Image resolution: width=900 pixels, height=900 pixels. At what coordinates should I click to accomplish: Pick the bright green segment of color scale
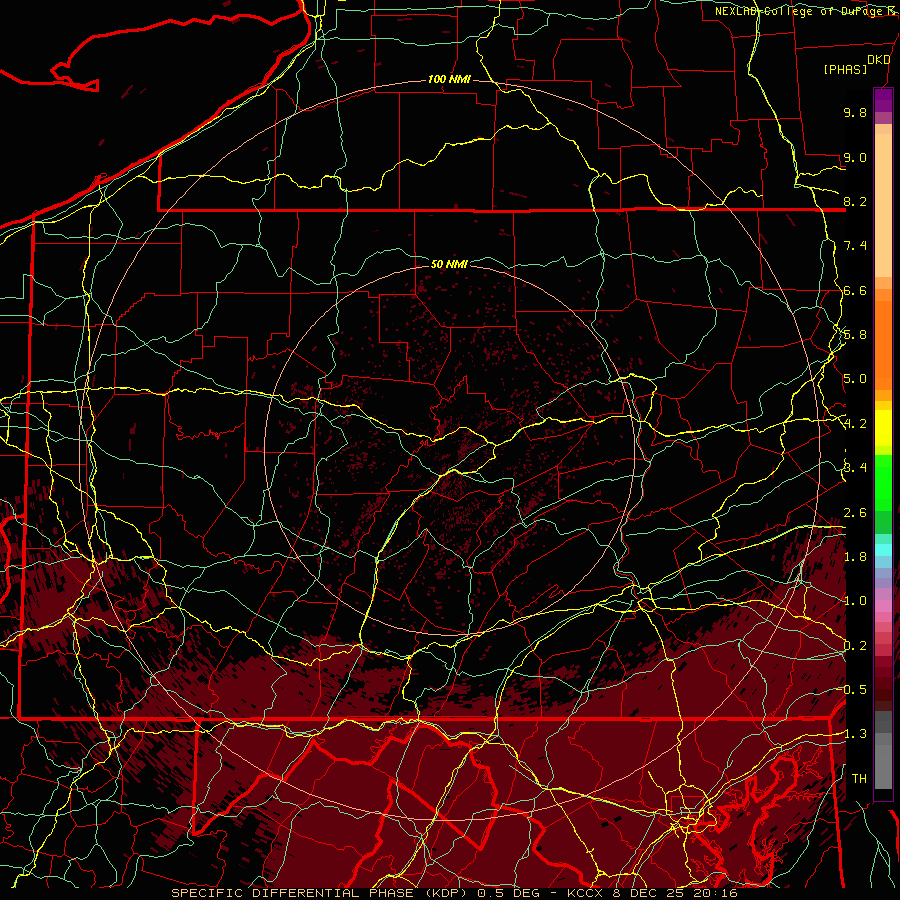pyautogui.click(x=883, y=484)
